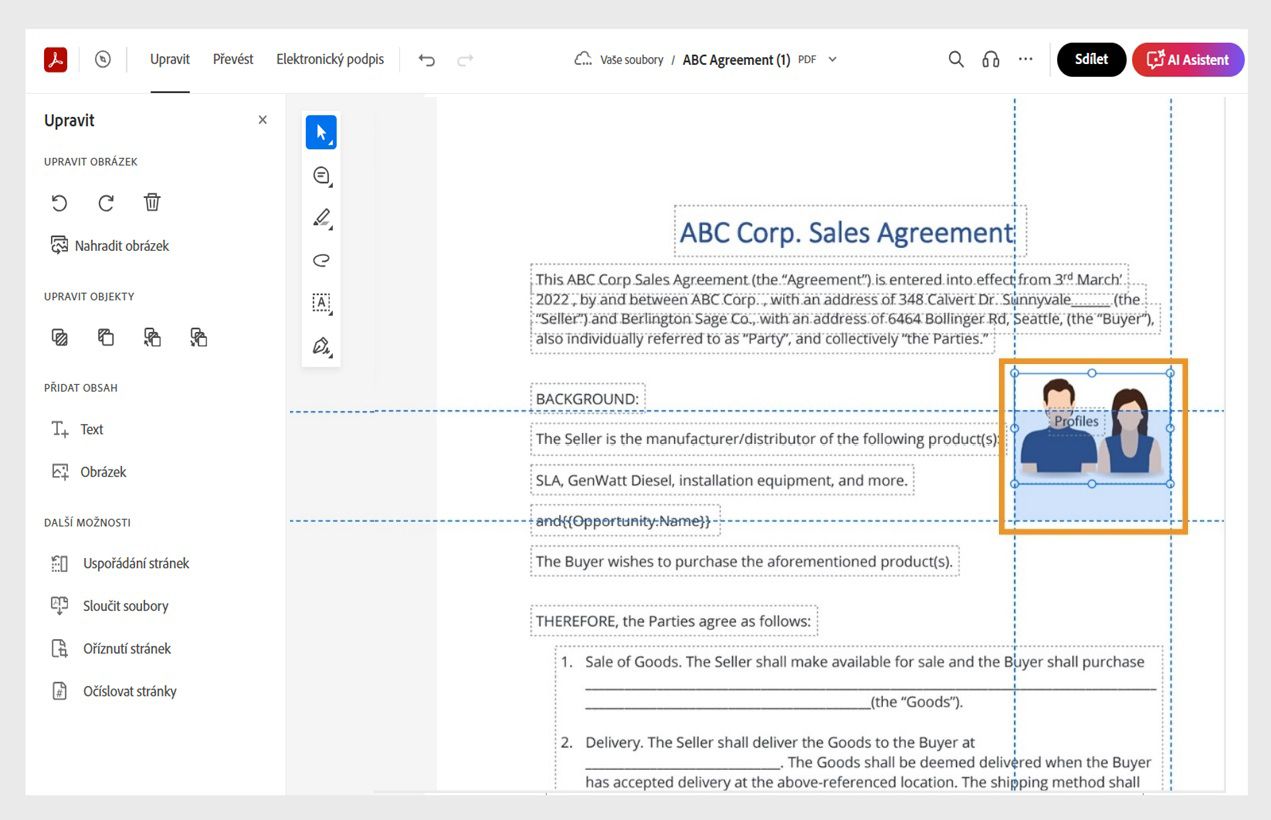Open Oříznutí stránek
The image size is (1271, 820).
111,649
